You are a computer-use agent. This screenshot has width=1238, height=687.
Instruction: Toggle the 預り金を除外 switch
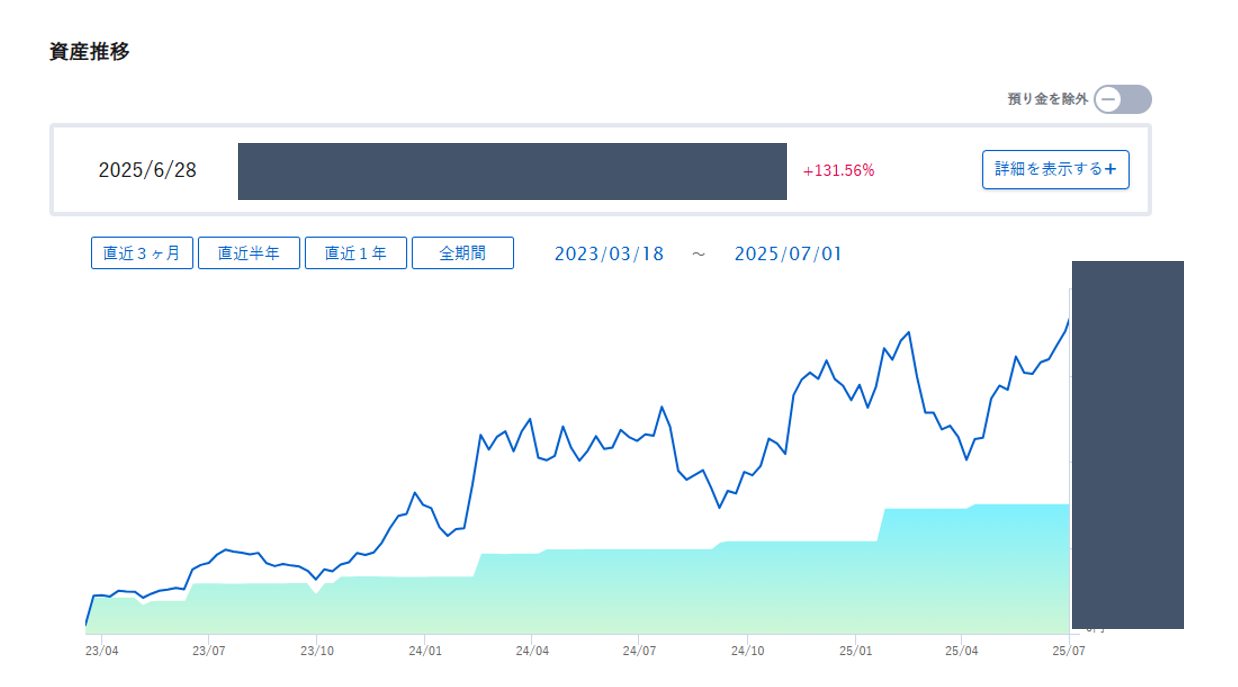[1122, 100]
